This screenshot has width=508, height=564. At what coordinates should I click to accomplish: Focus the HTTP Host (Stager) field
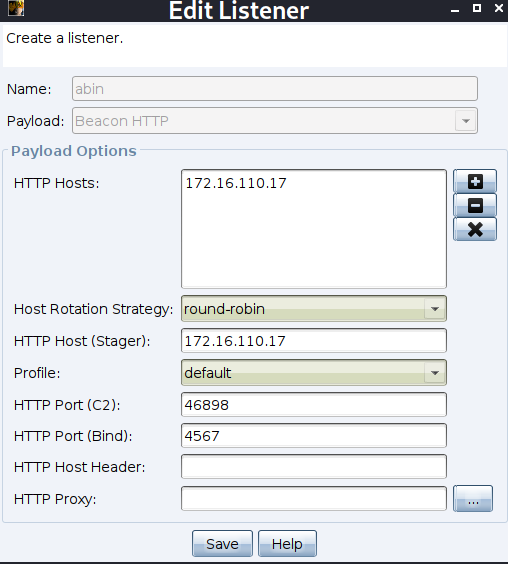pos(314,341)
